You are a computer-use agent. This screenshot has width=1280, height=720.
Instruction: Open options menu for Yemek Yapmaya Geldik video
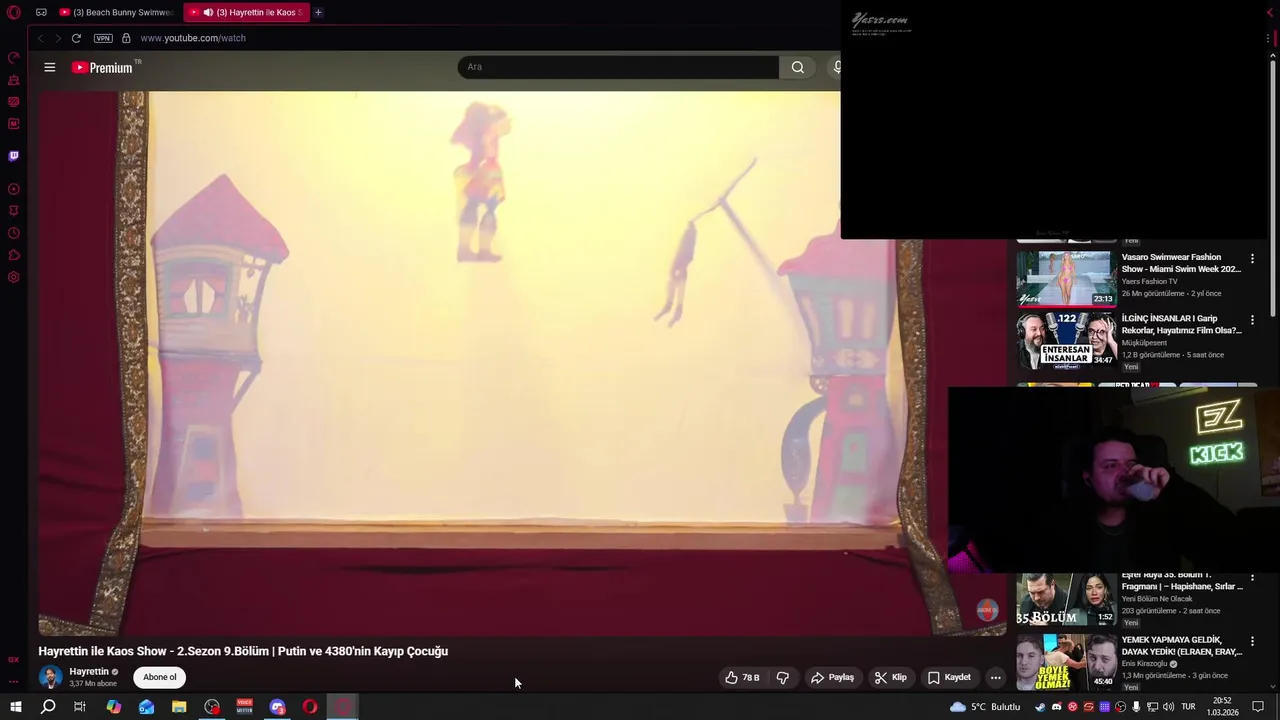(1252, 641)
